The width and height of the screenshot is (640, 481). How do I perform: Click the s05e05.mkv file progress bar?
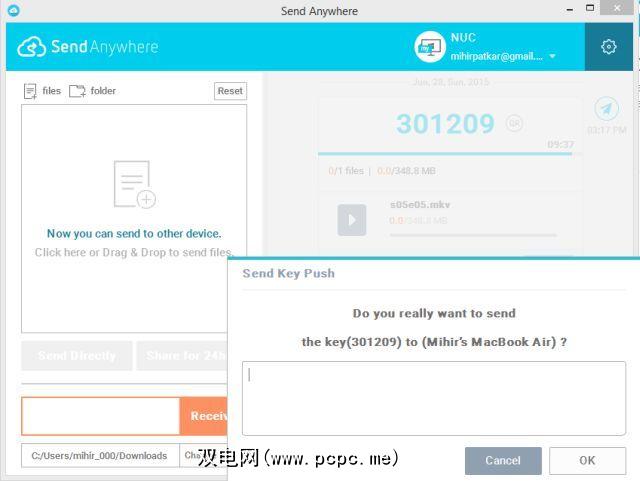[473, 235]
